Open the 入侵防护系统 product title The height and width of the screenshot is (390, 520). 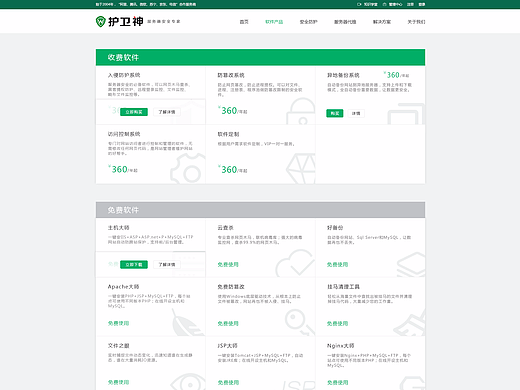124,75
